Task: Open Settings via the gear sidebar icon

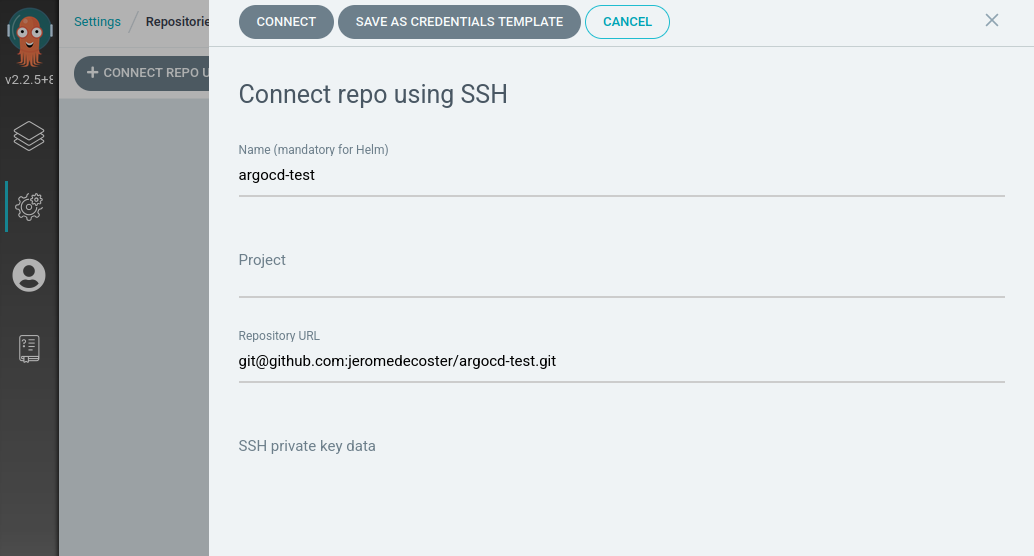Action: coord(29,206)
